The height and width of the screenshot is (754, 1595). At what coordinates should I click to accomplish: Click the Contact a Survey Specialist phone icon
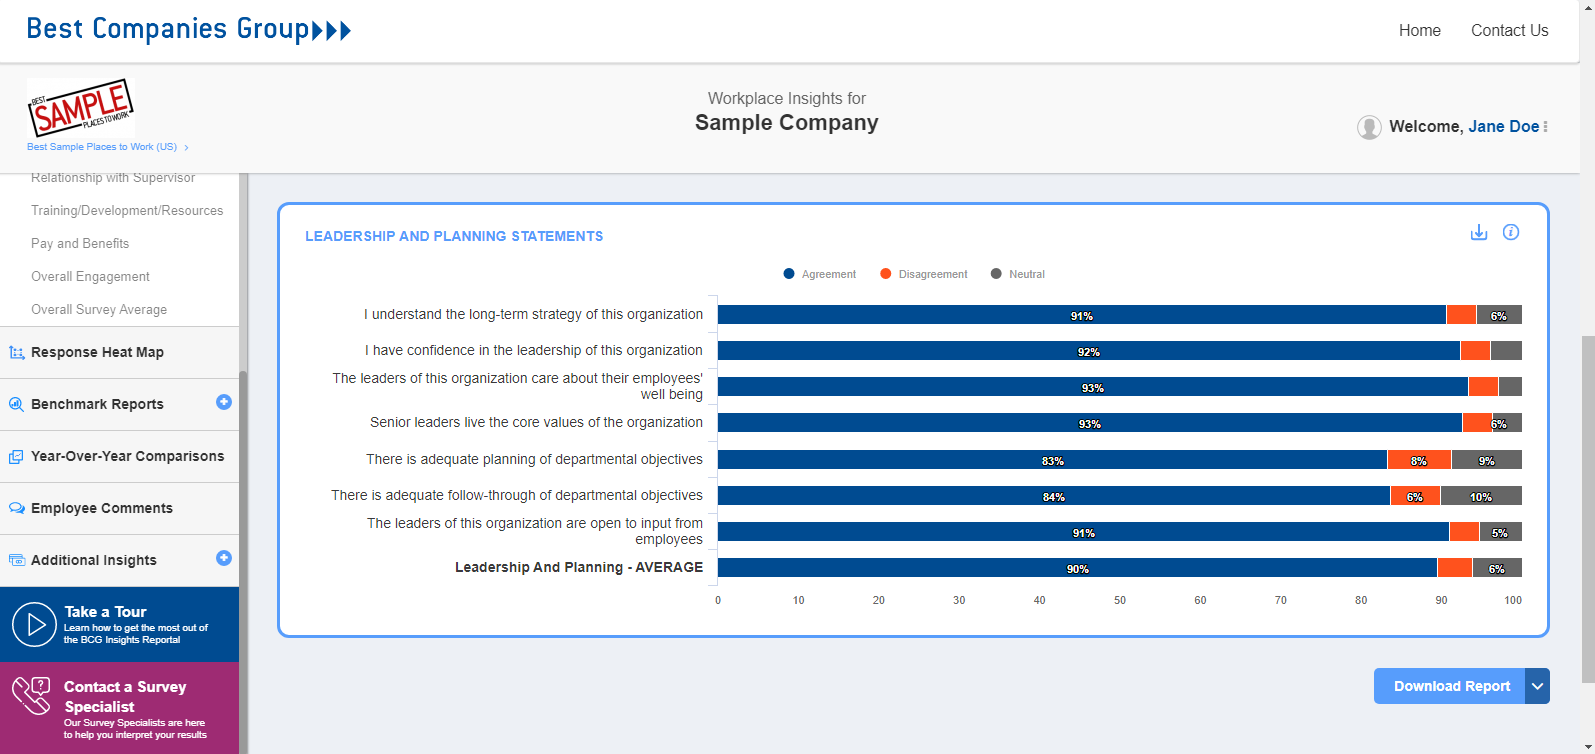[31, 695]
